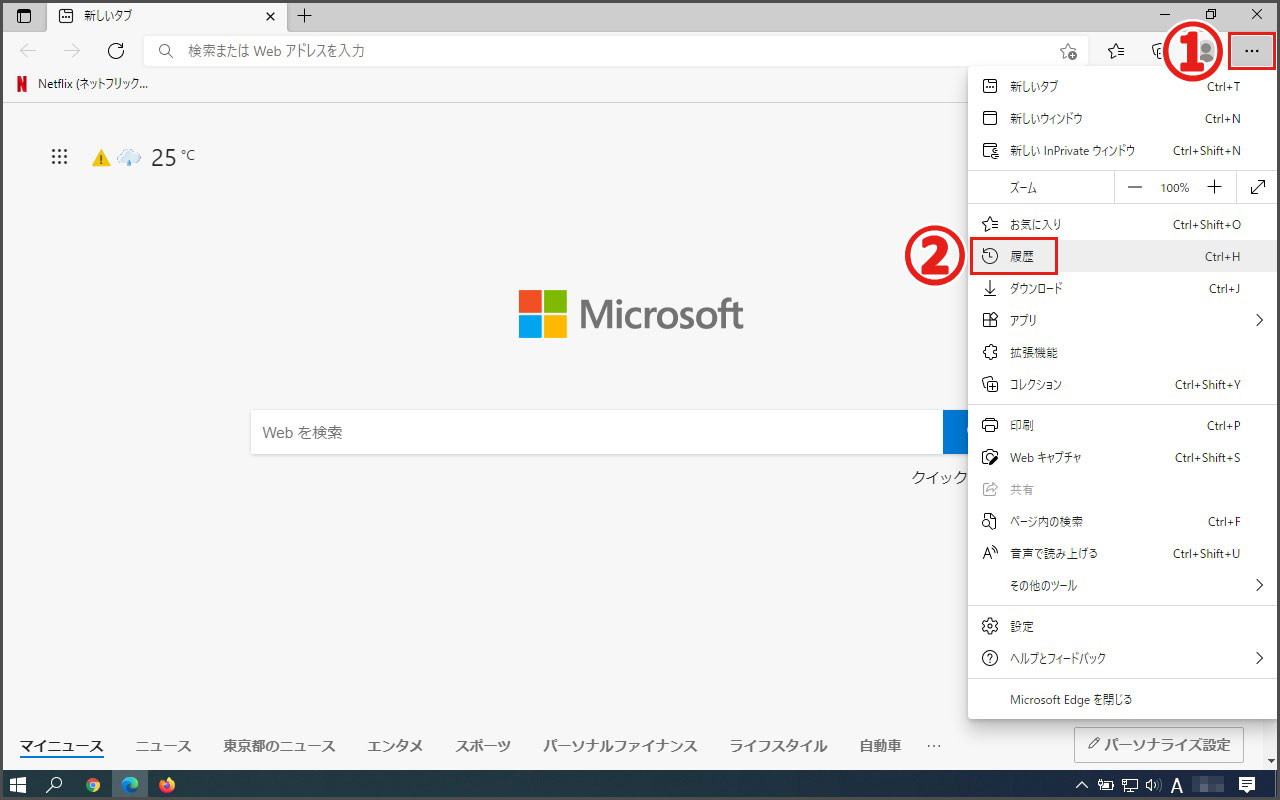
Task: Click the network tray icon
Action: [x=1130, y=785]
